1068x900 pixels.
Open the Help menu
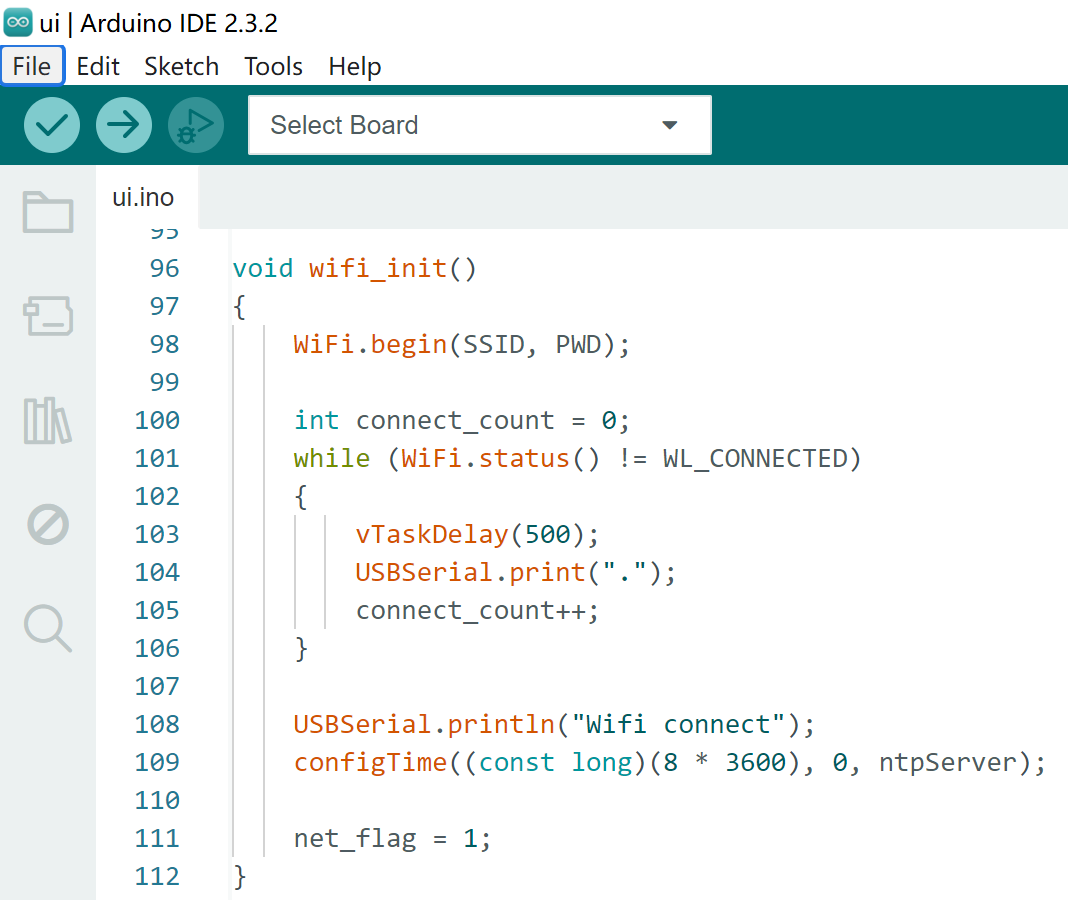(355, 66)
